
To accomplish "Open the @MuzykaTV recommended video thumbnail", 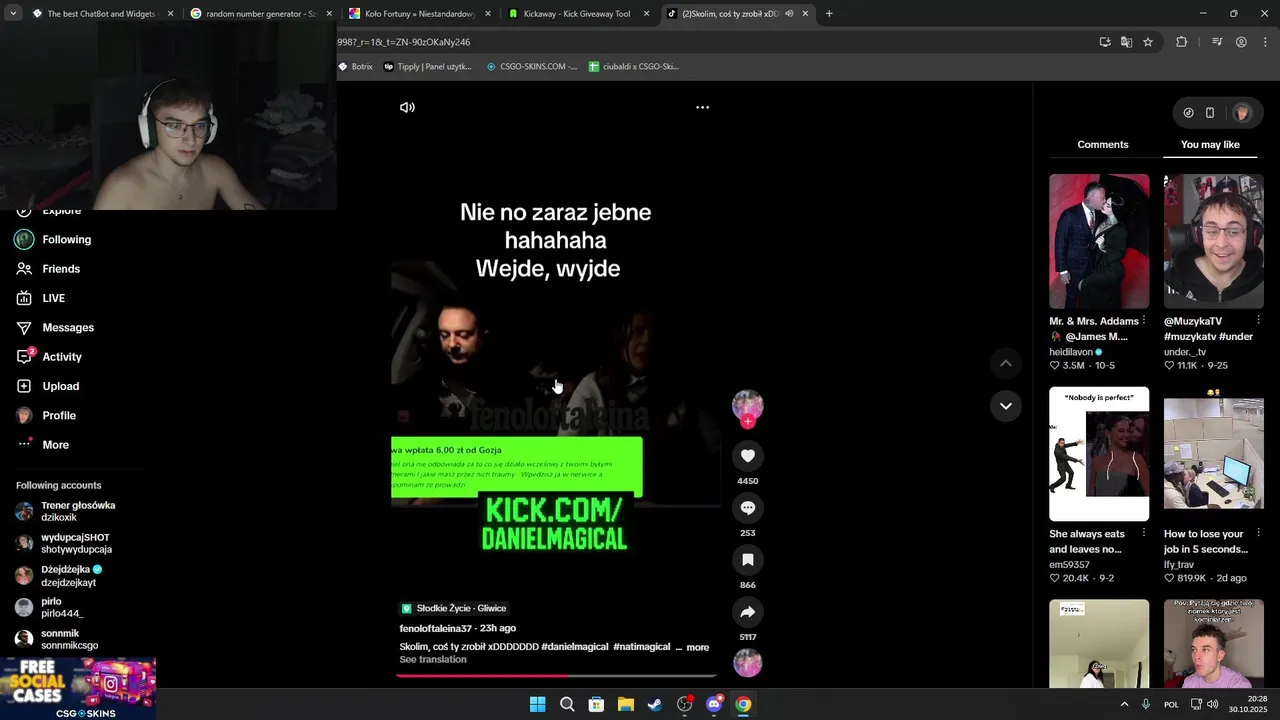I will 1213,241.
